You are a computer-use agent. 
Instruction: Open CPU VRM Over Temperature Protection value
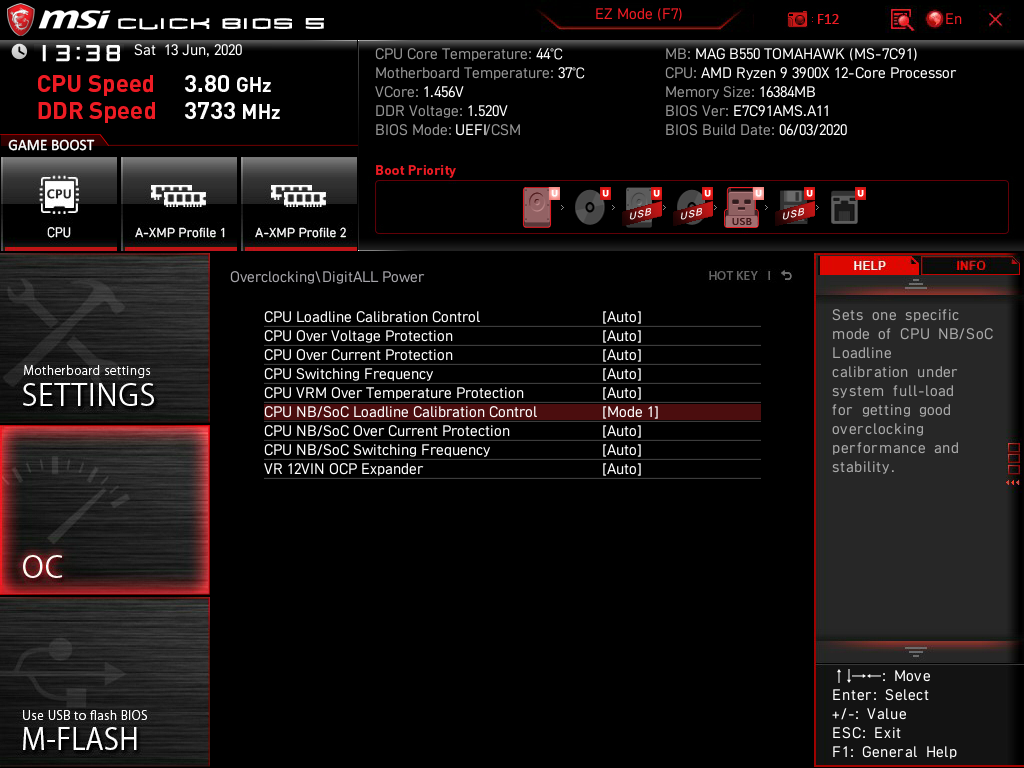(x=622, y=392)
